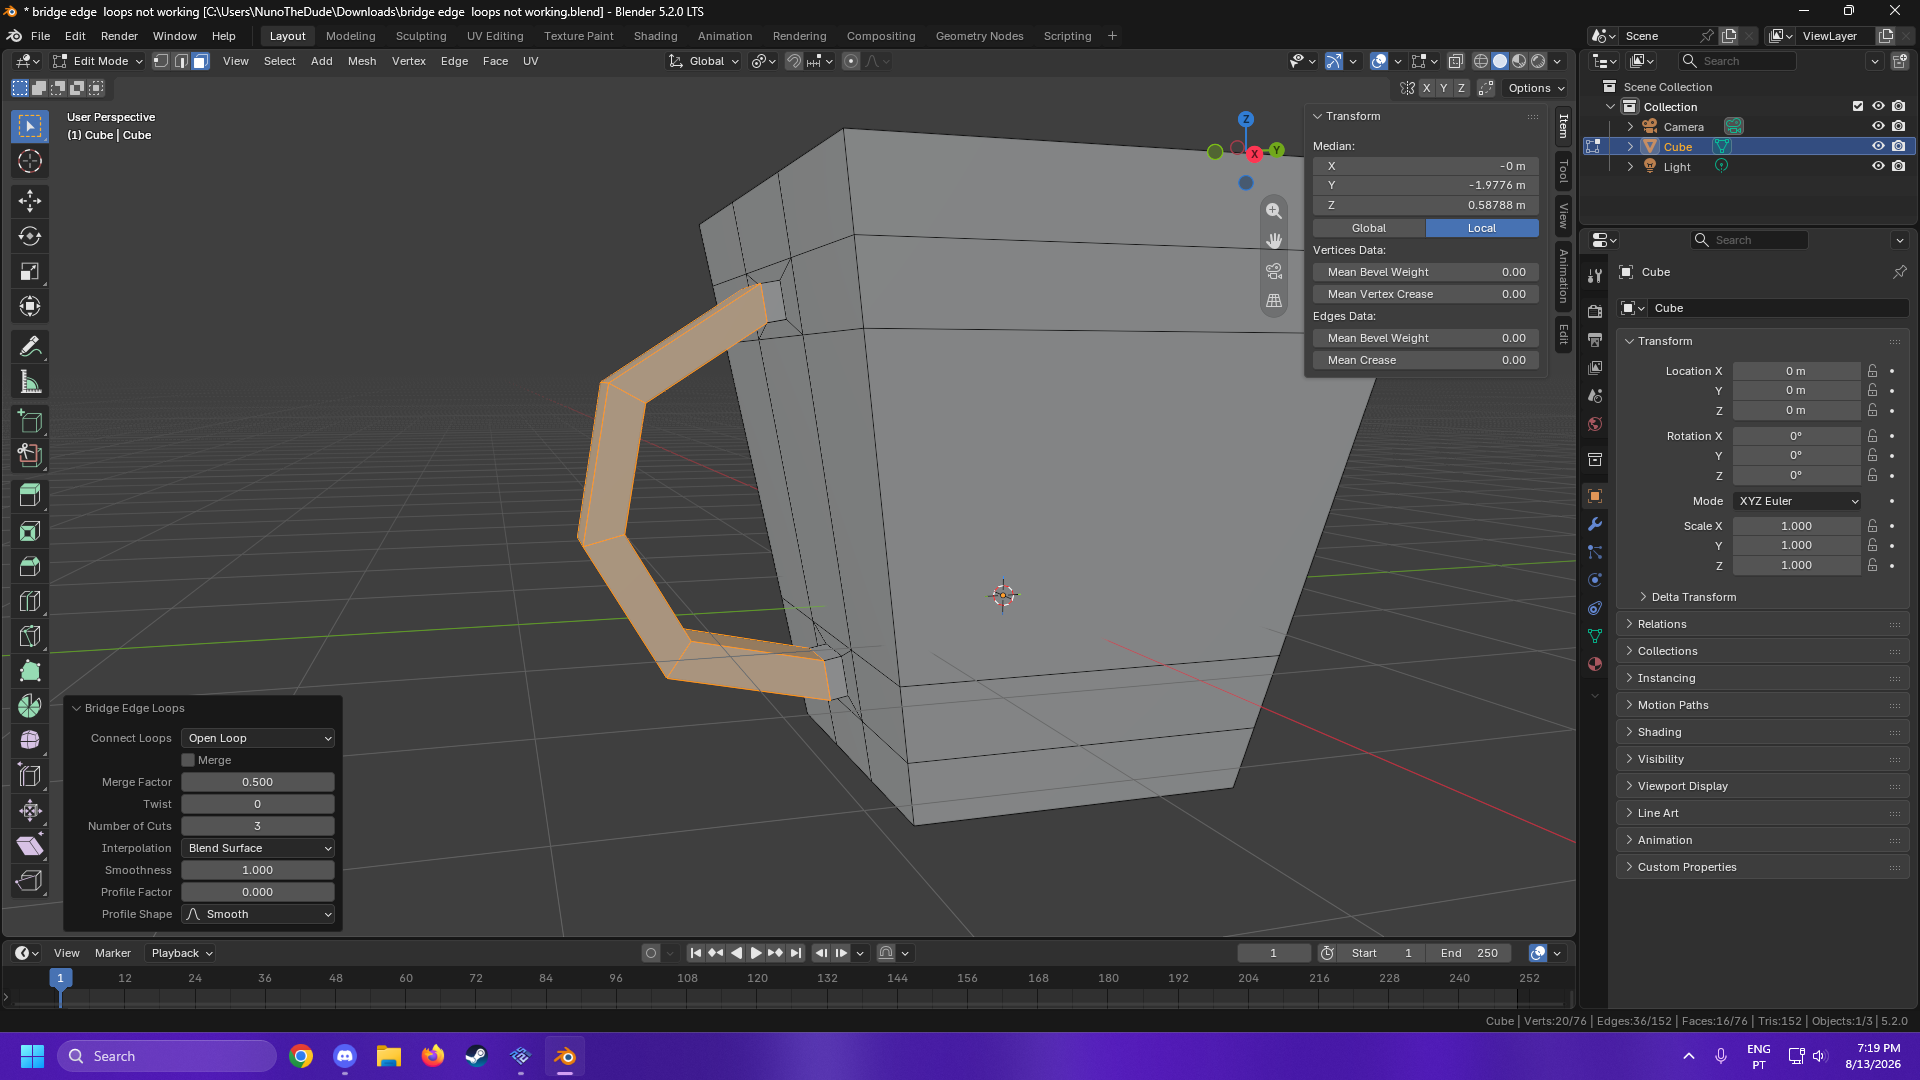Select the Poly Build tool

30,671
